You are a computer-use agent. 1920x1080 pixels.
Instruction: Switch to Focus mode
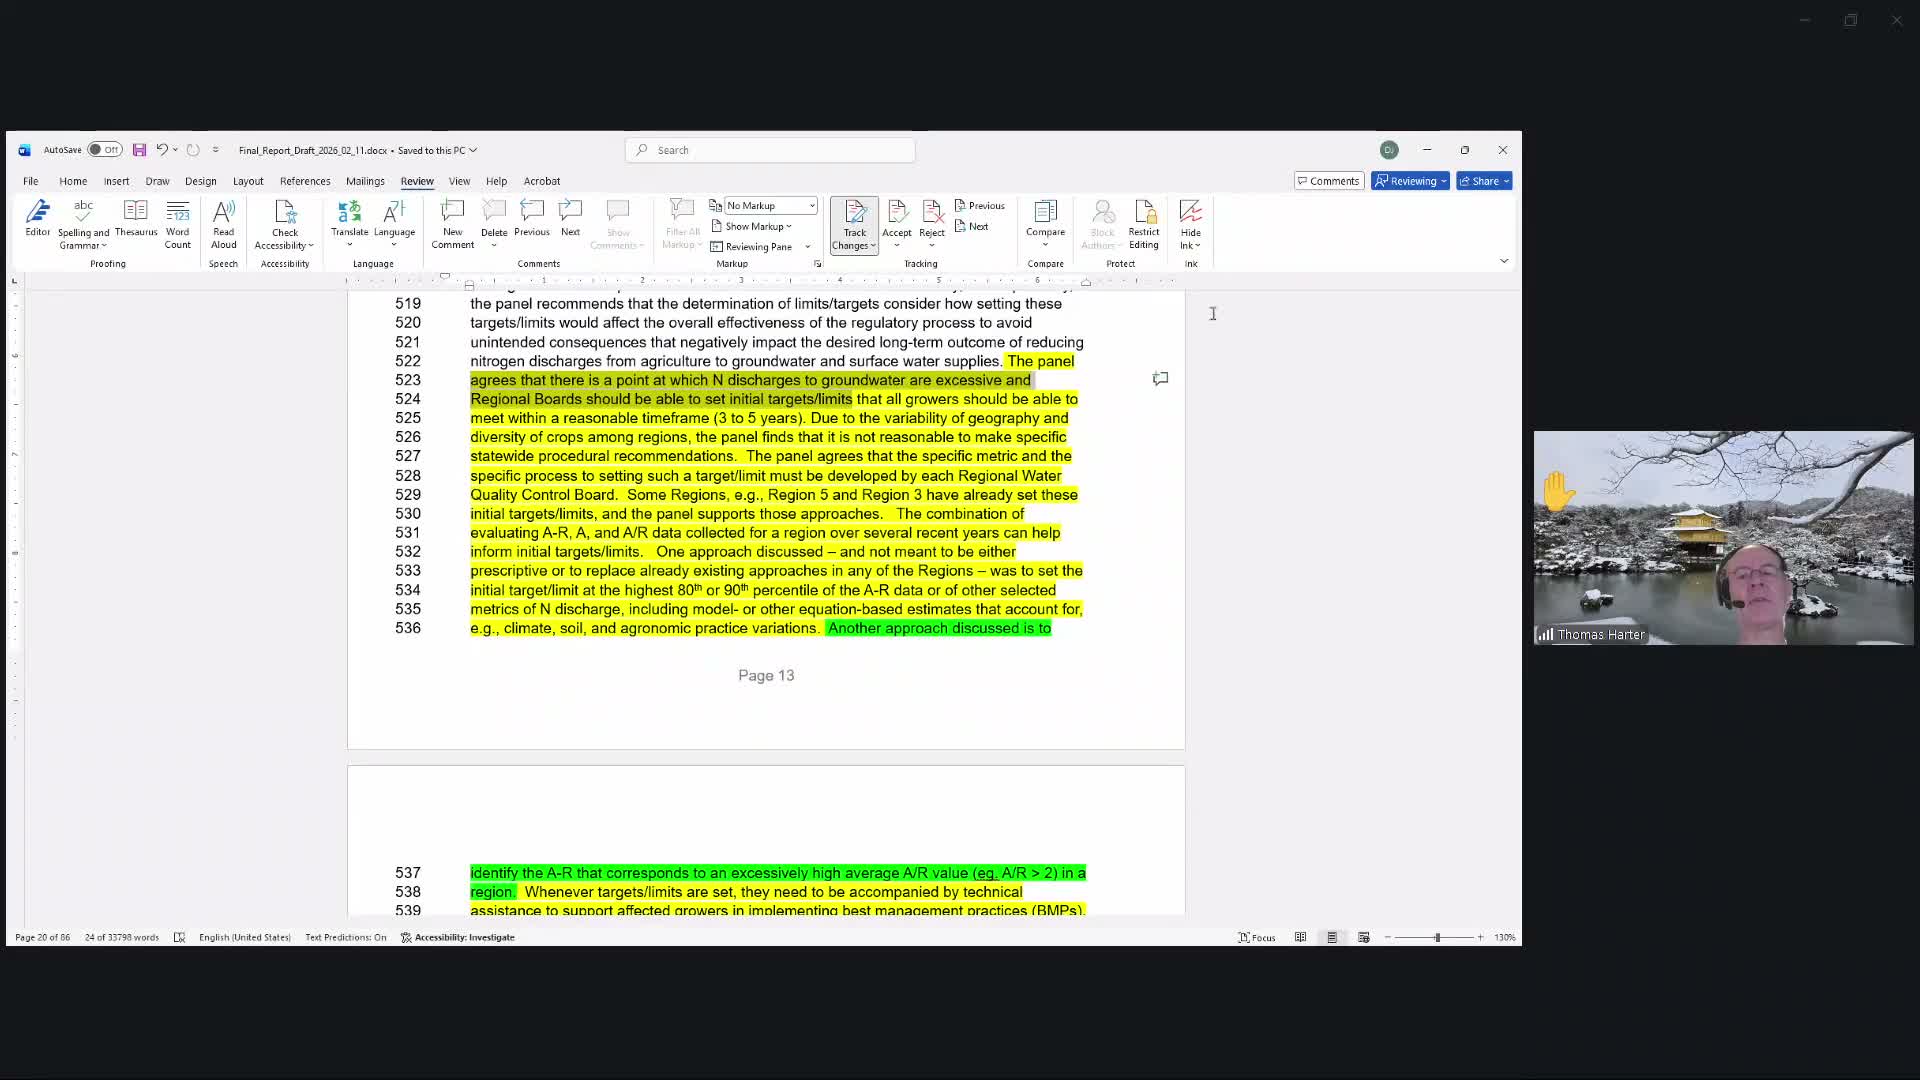coord(1257,937)
